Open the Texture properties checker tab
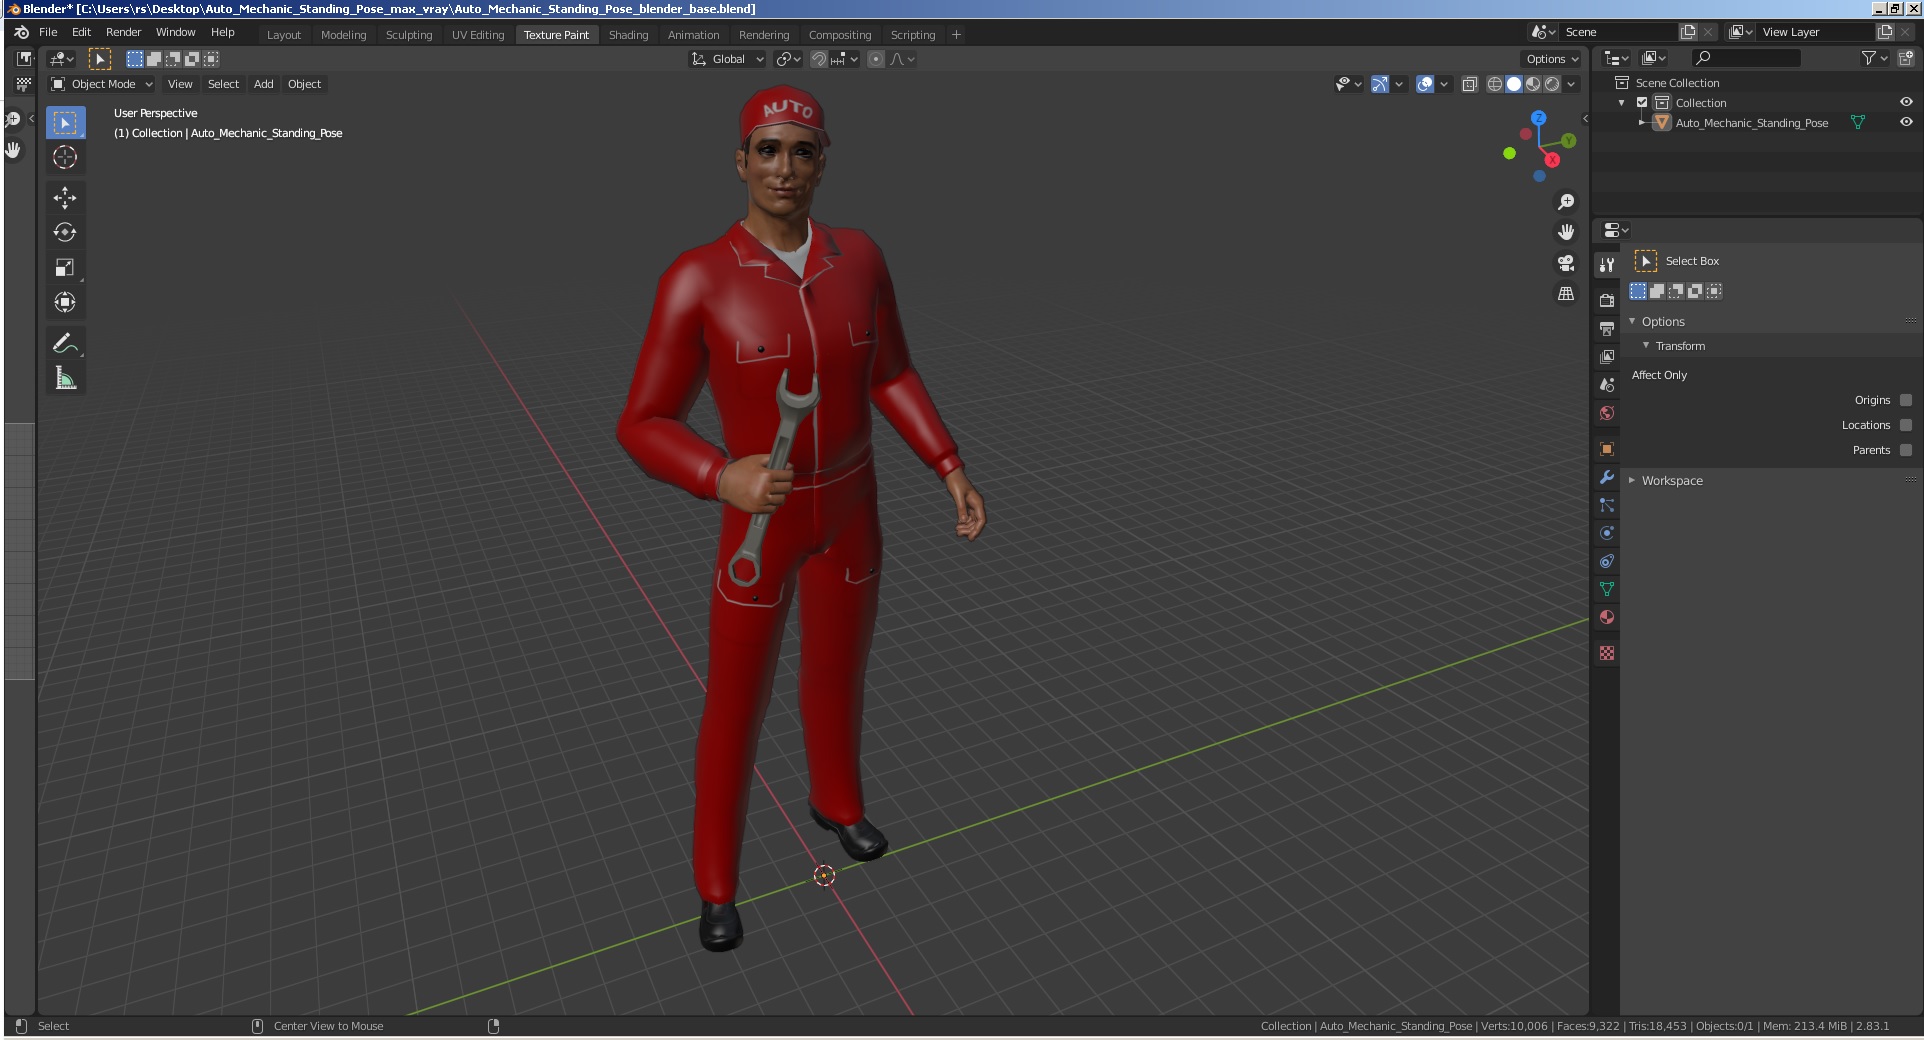 (1607, 653)
